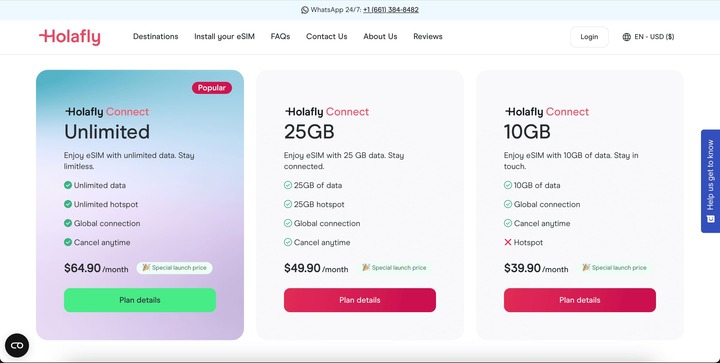This screenshot has height=363, width=720.
Task: Open the Help us get to know side tab
Action: (710, 181)
